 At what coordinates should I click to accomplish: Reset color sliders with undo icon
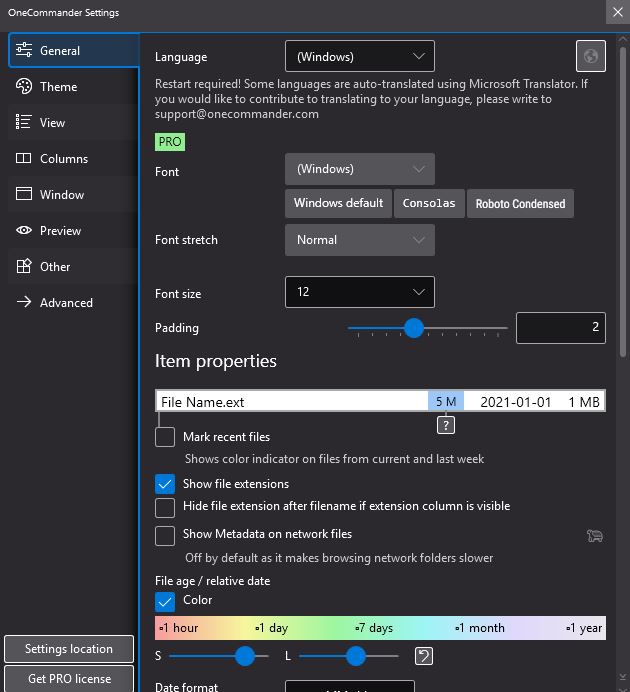[424, 656]
